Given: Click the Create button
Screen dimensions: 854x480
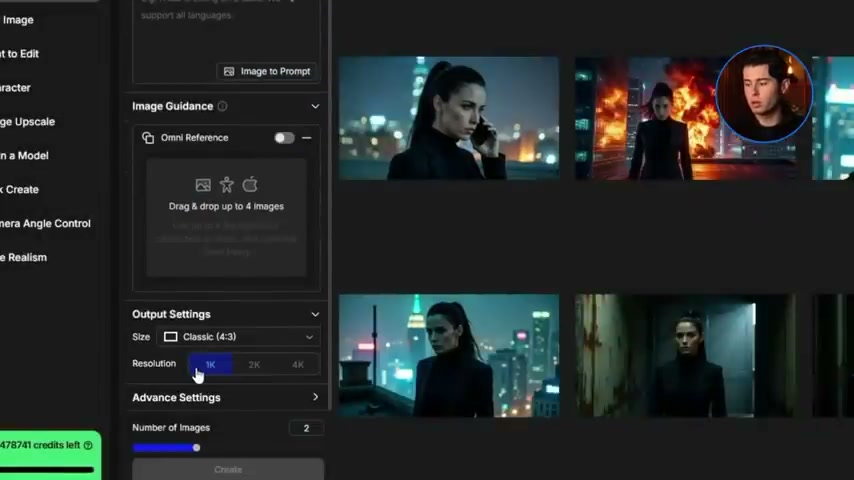Looking at the screenshot, I should click(x=228, y=469).
